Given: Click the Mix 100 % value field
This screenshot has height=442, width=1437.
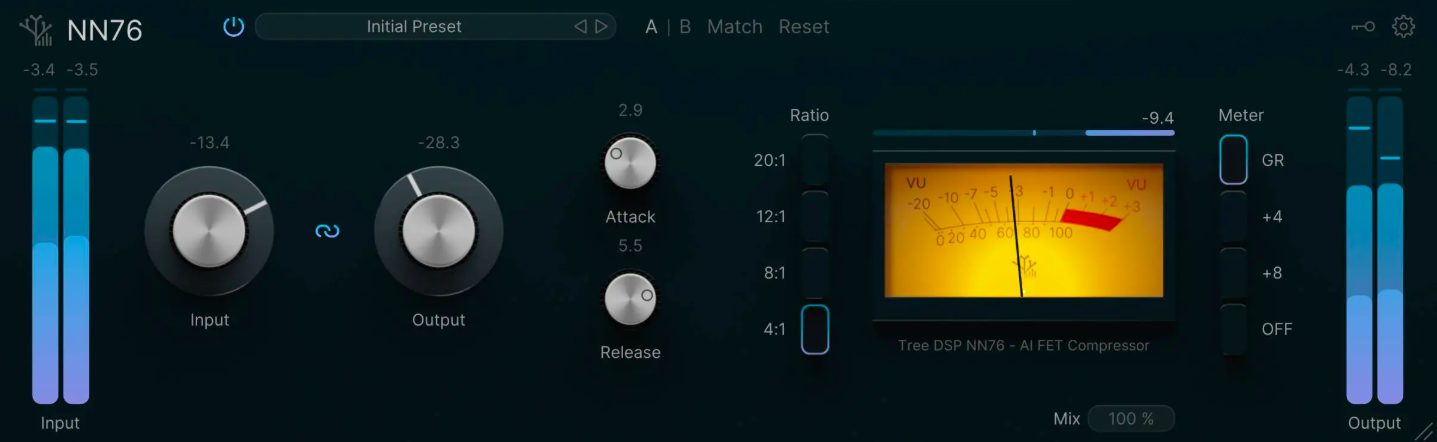Looking at the screenshot, I should pyautogui.click(x=1131, y=418).
